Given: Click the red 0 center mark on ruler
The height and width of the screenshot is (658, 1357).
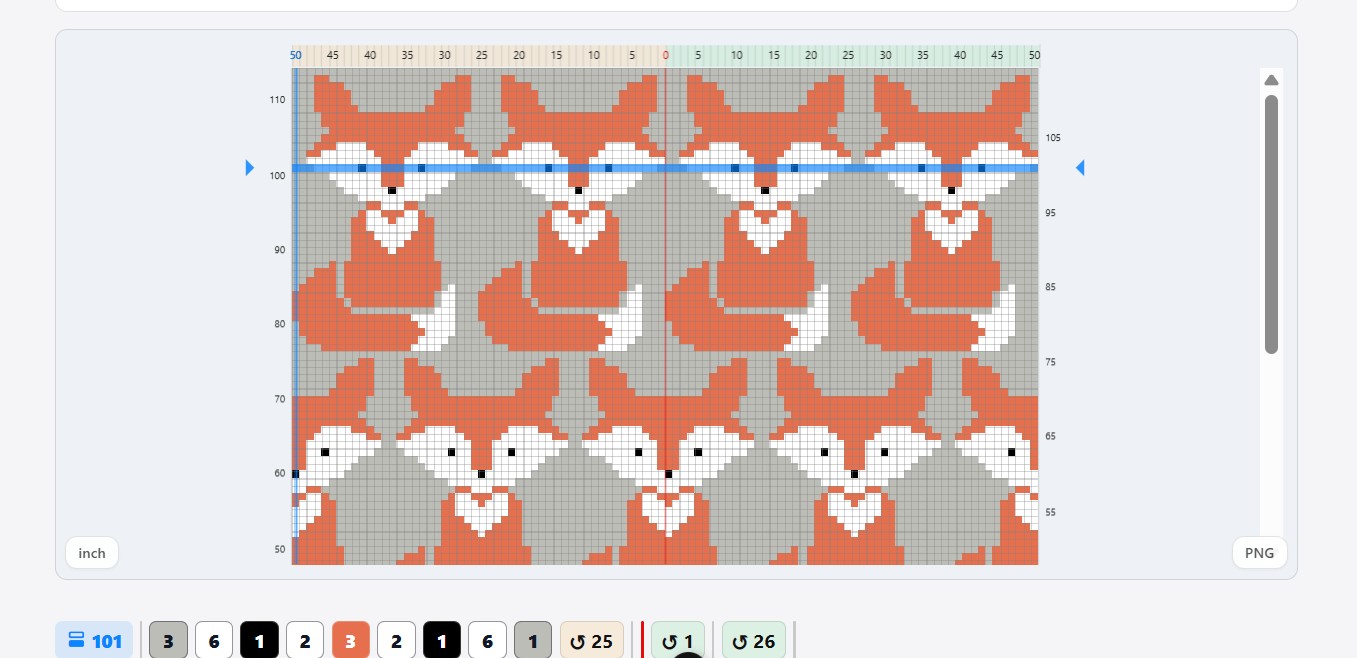Looking at the screenshot, I should [x=665, y=55].
